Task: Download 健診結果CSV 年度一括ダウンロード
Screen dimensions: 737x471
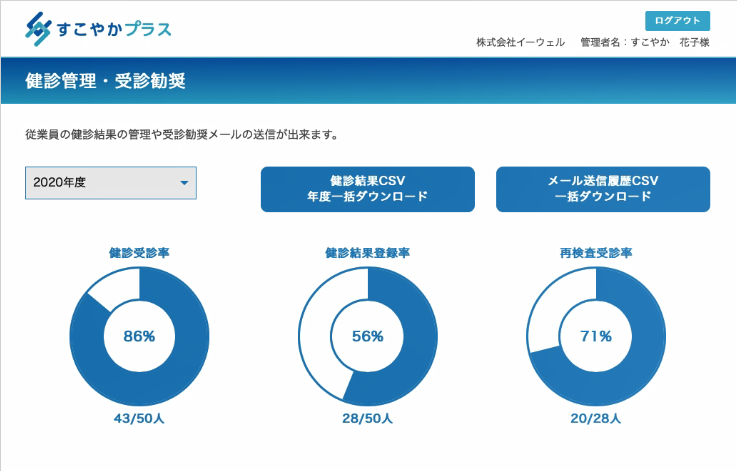Action: 367,189
